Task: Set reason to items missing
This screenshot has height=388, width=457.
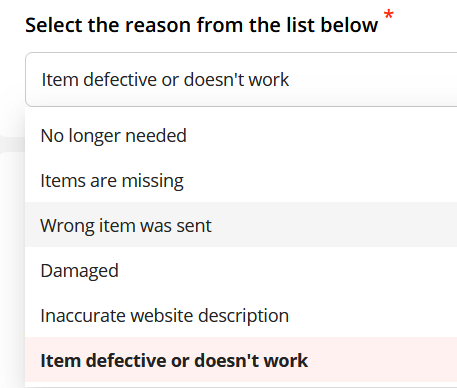Action: (241, 181)
